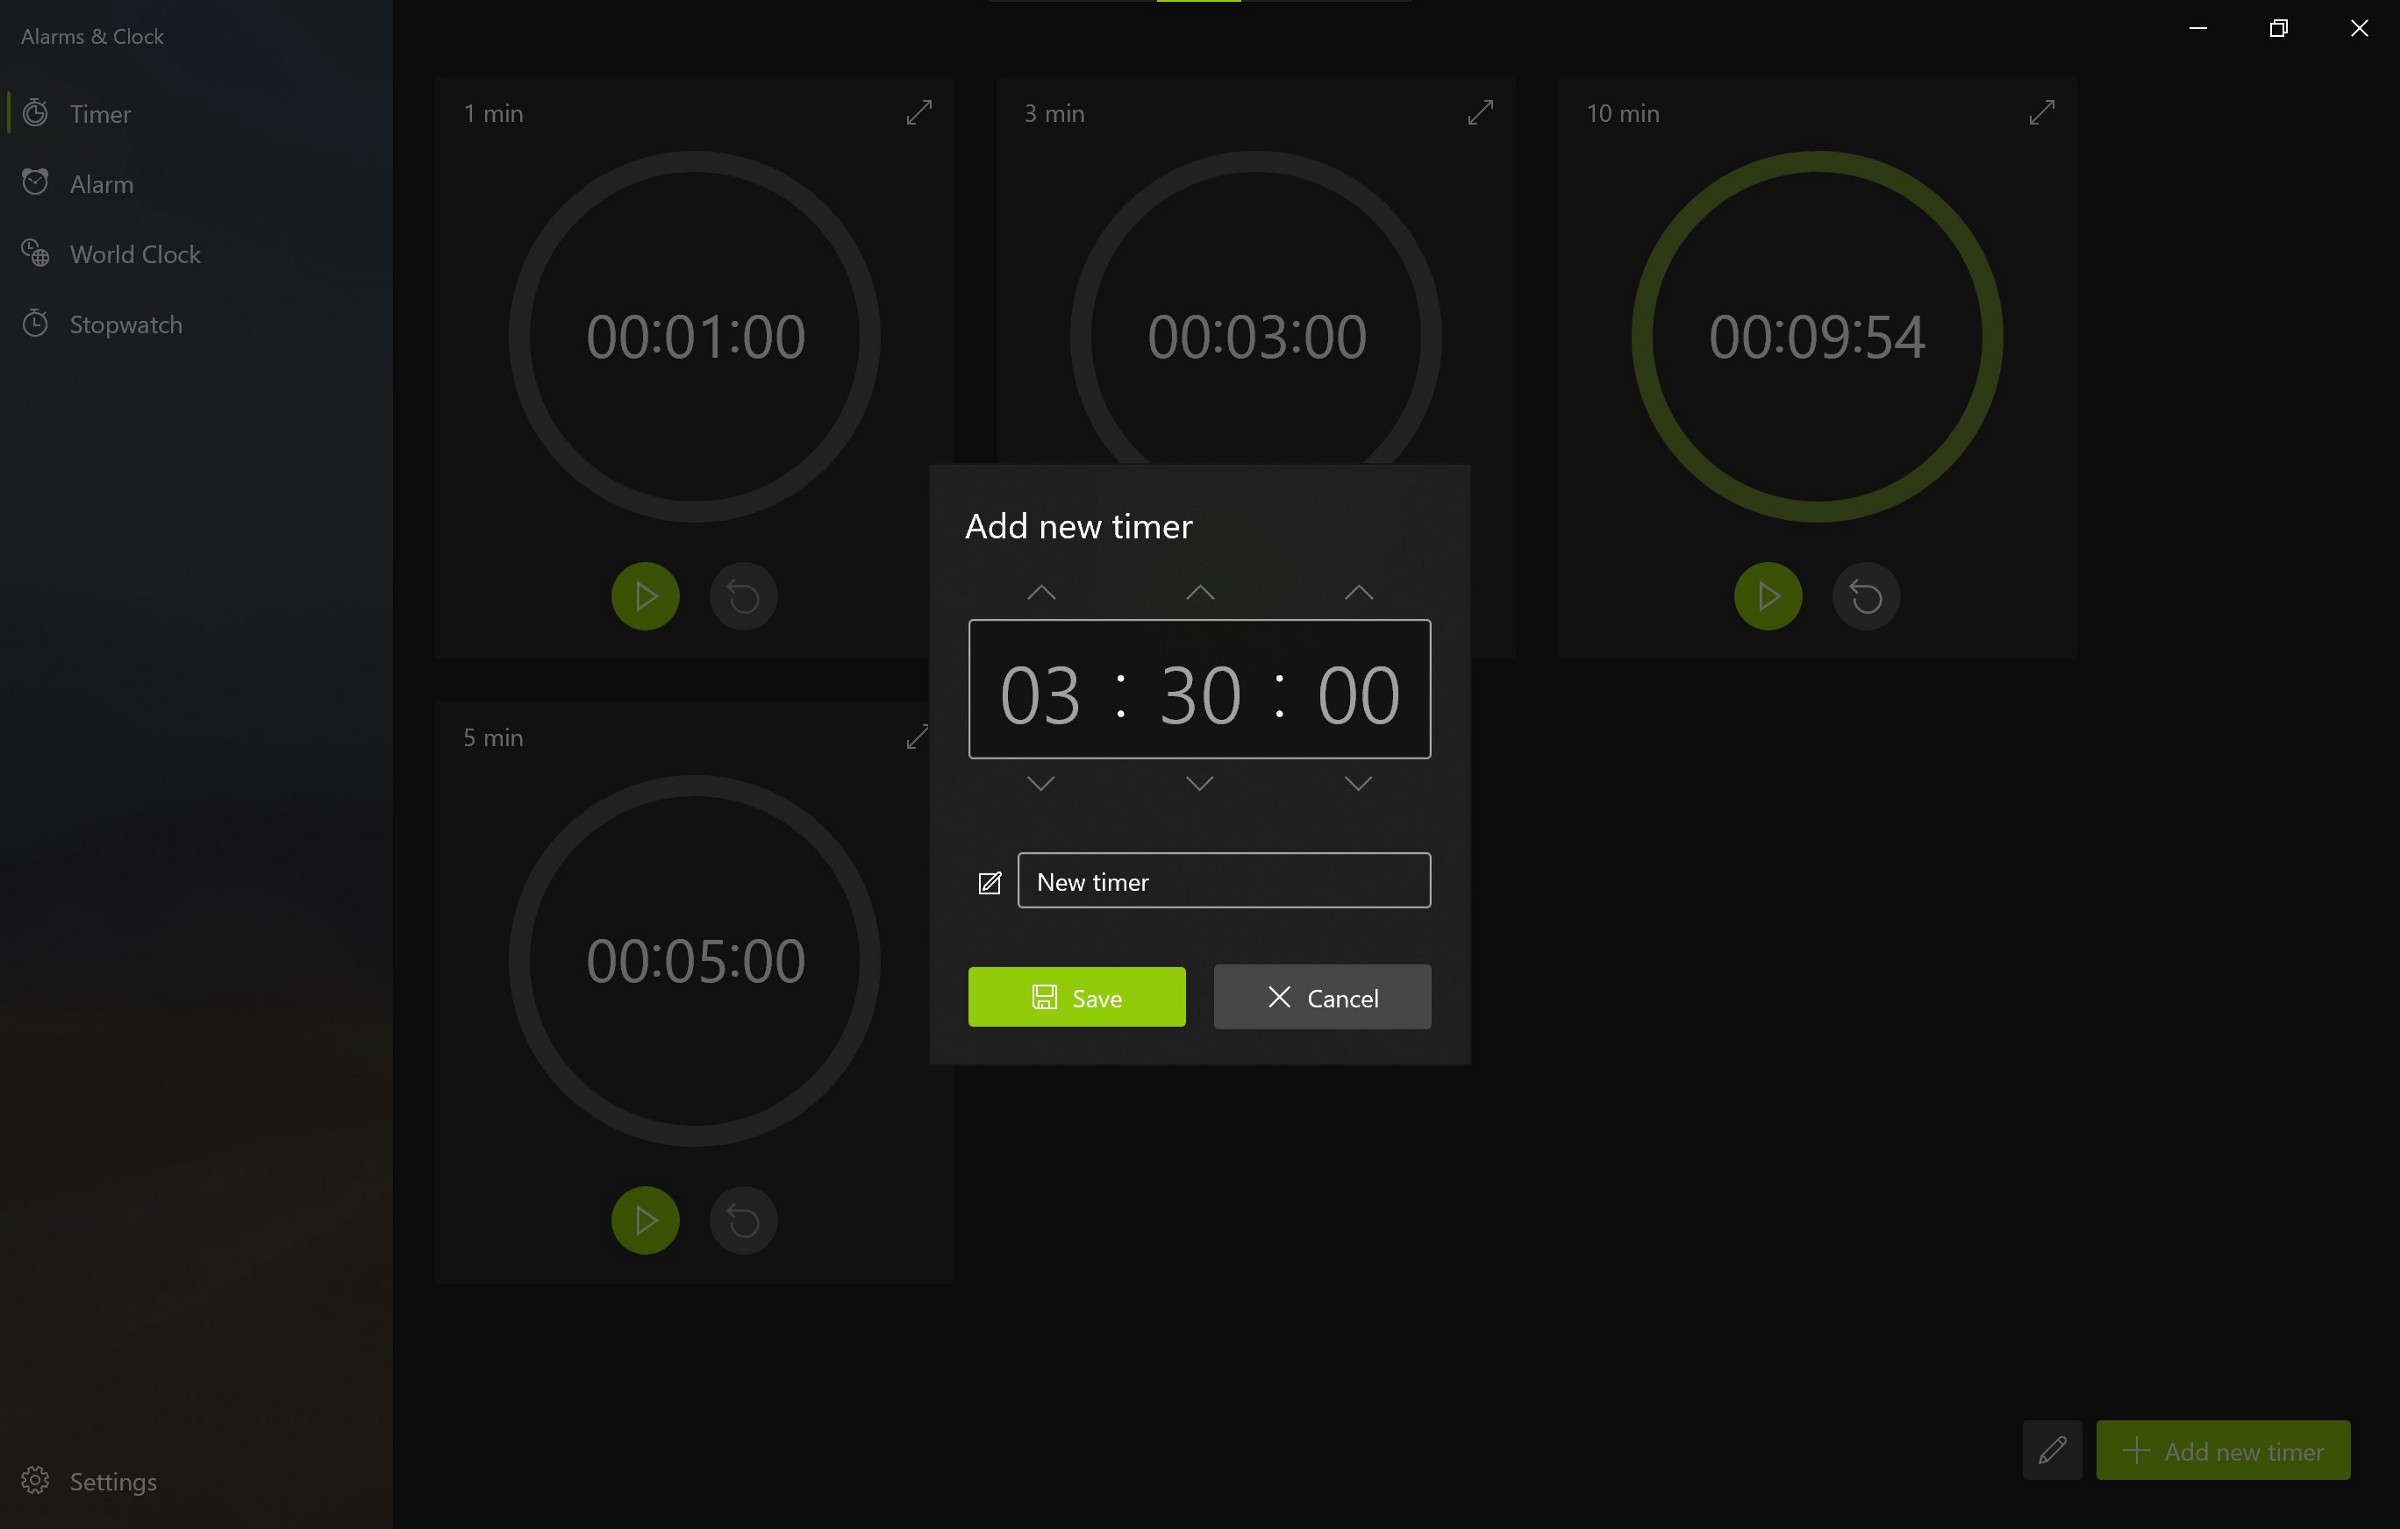Increase minutes with the up chevron
2400x1529 pixels.
pyautogui.click(x=1199, y=592)
